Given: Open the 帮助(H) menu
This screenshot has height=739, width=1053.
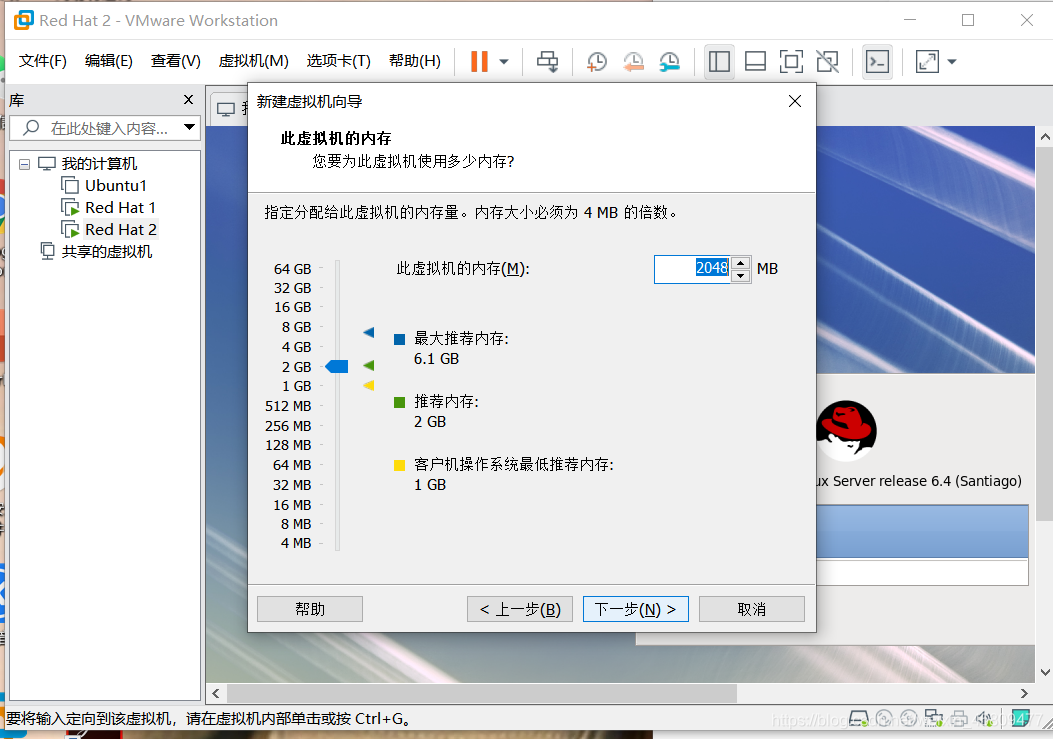Looking at the screenshot, I should point(414,61).
